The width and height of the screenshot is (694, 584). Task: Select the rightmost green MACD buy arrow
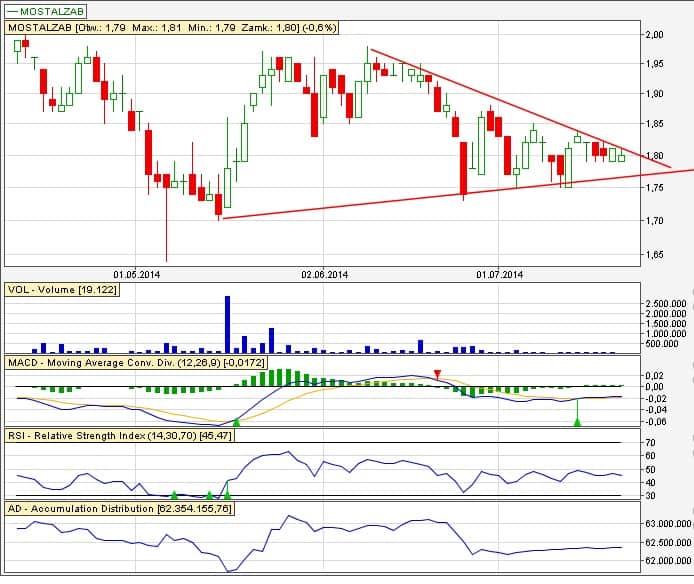(577, 423)
